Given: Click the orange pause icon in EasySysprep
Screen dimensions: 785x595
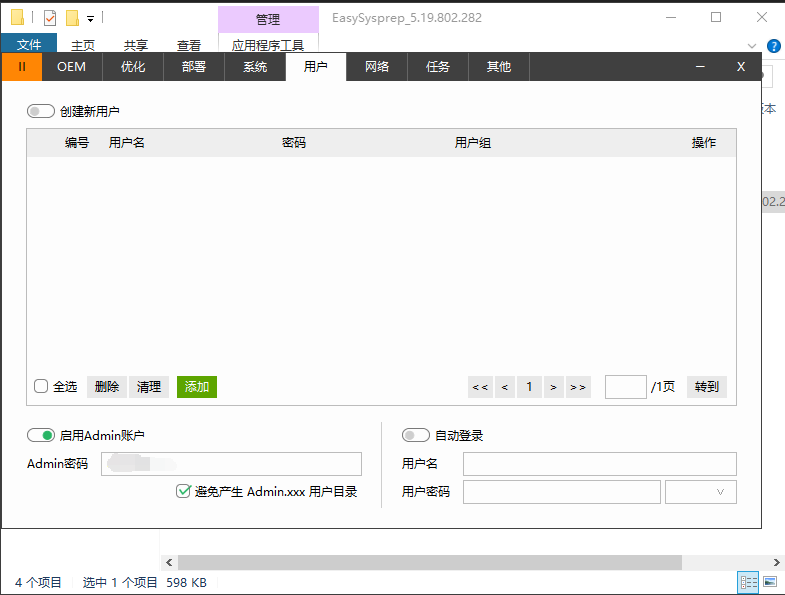Looking at the screenshot, I should coord(21,67).
